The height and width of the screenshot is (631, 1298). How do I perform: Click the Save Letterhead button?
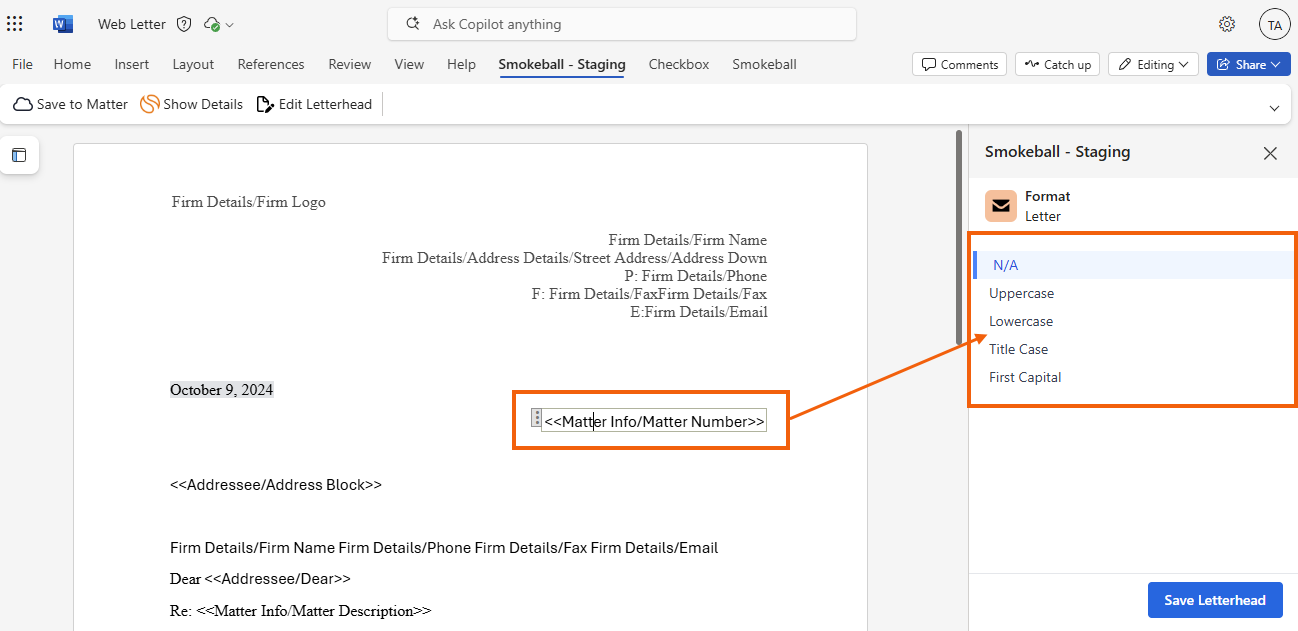(1215, 600)
